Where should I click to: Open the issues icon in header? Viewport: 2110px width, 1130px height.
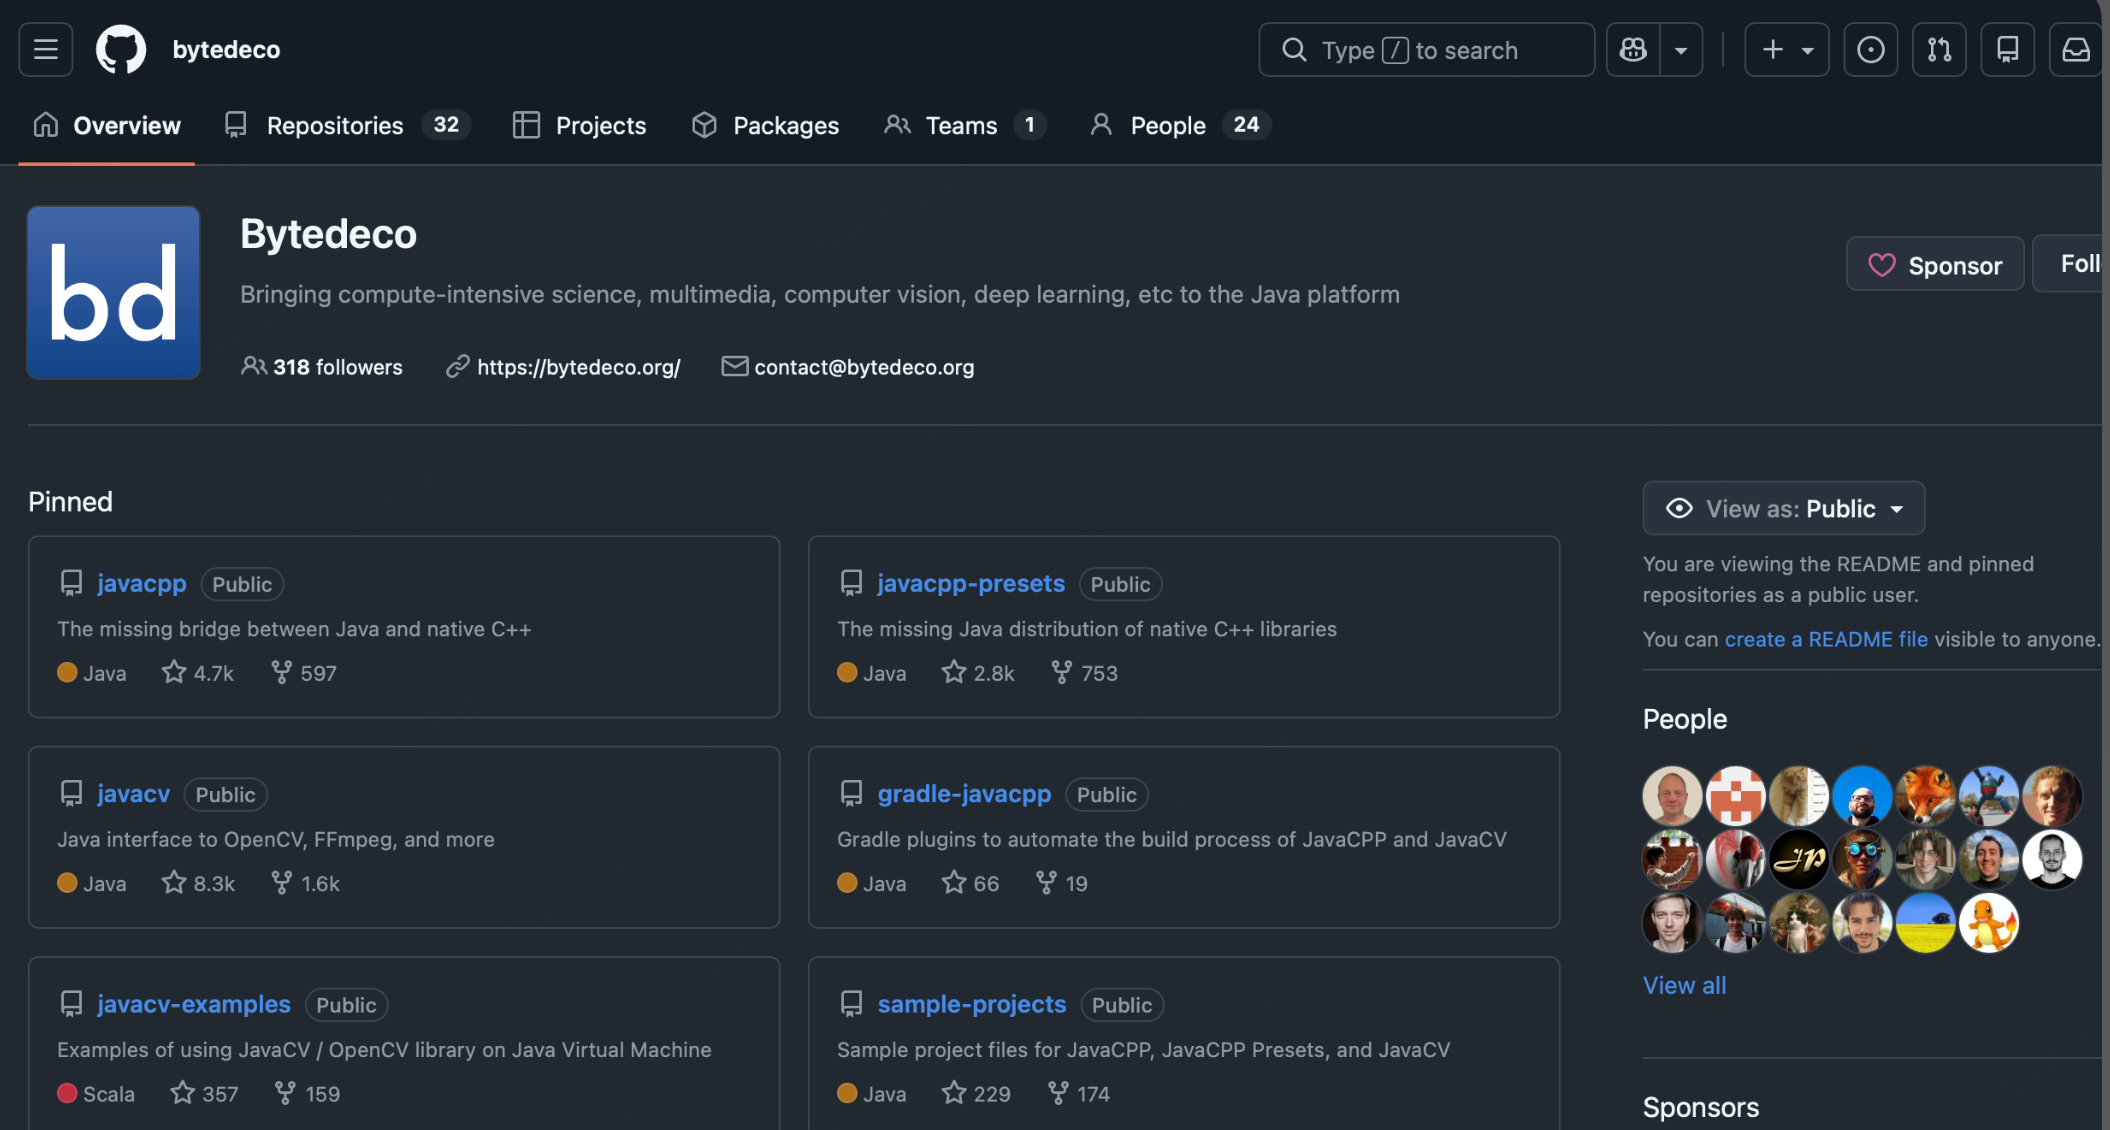pyautogui.click(x=1871, y=49)
